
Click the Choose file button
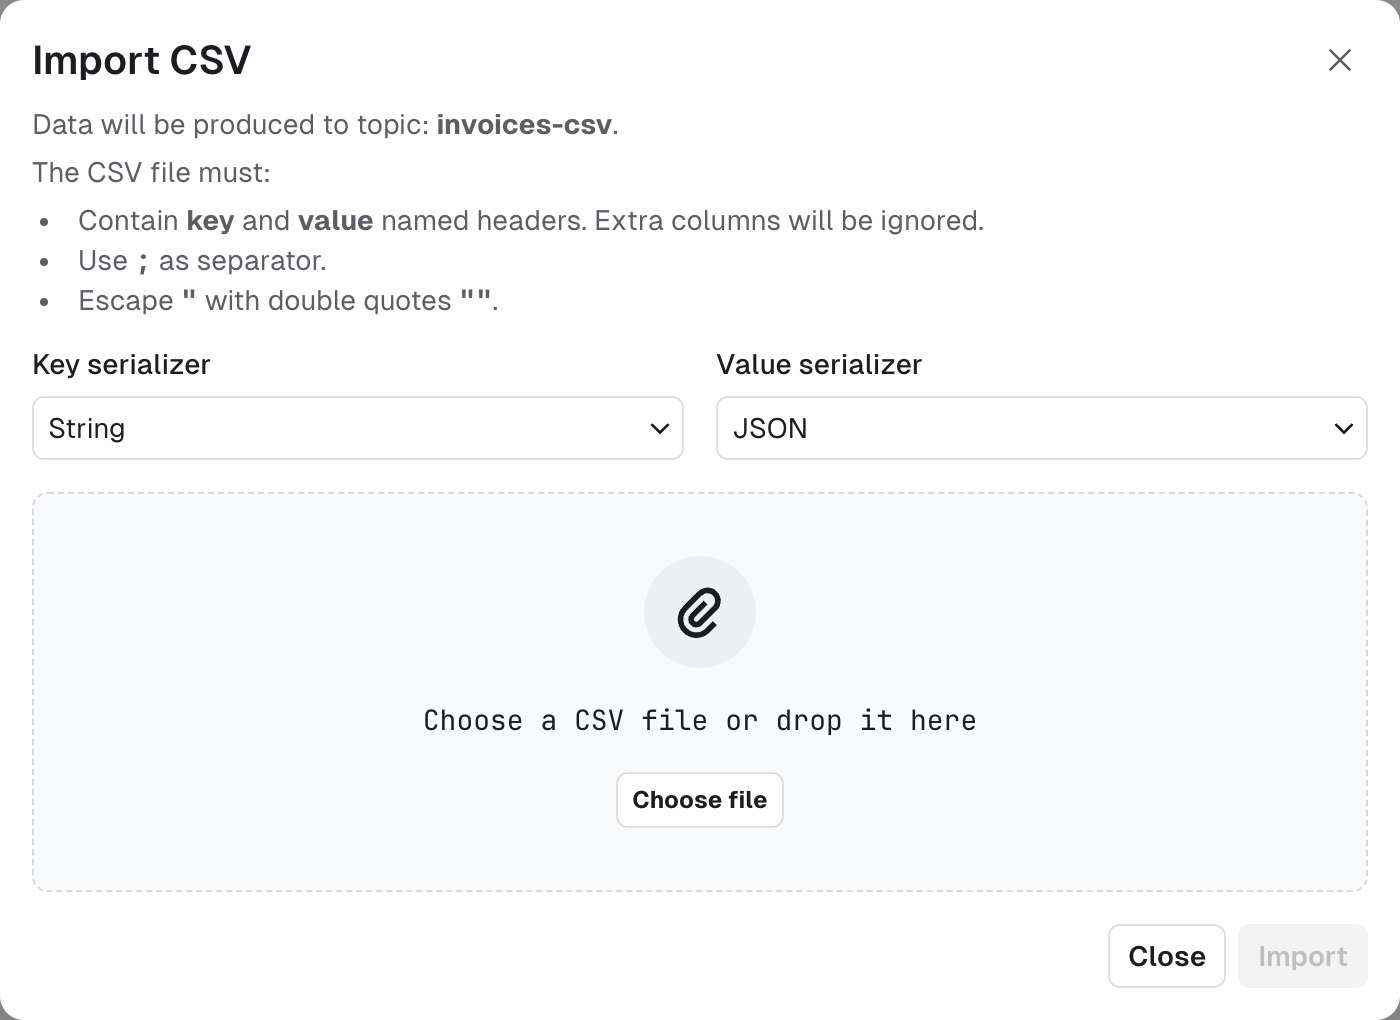700,800
